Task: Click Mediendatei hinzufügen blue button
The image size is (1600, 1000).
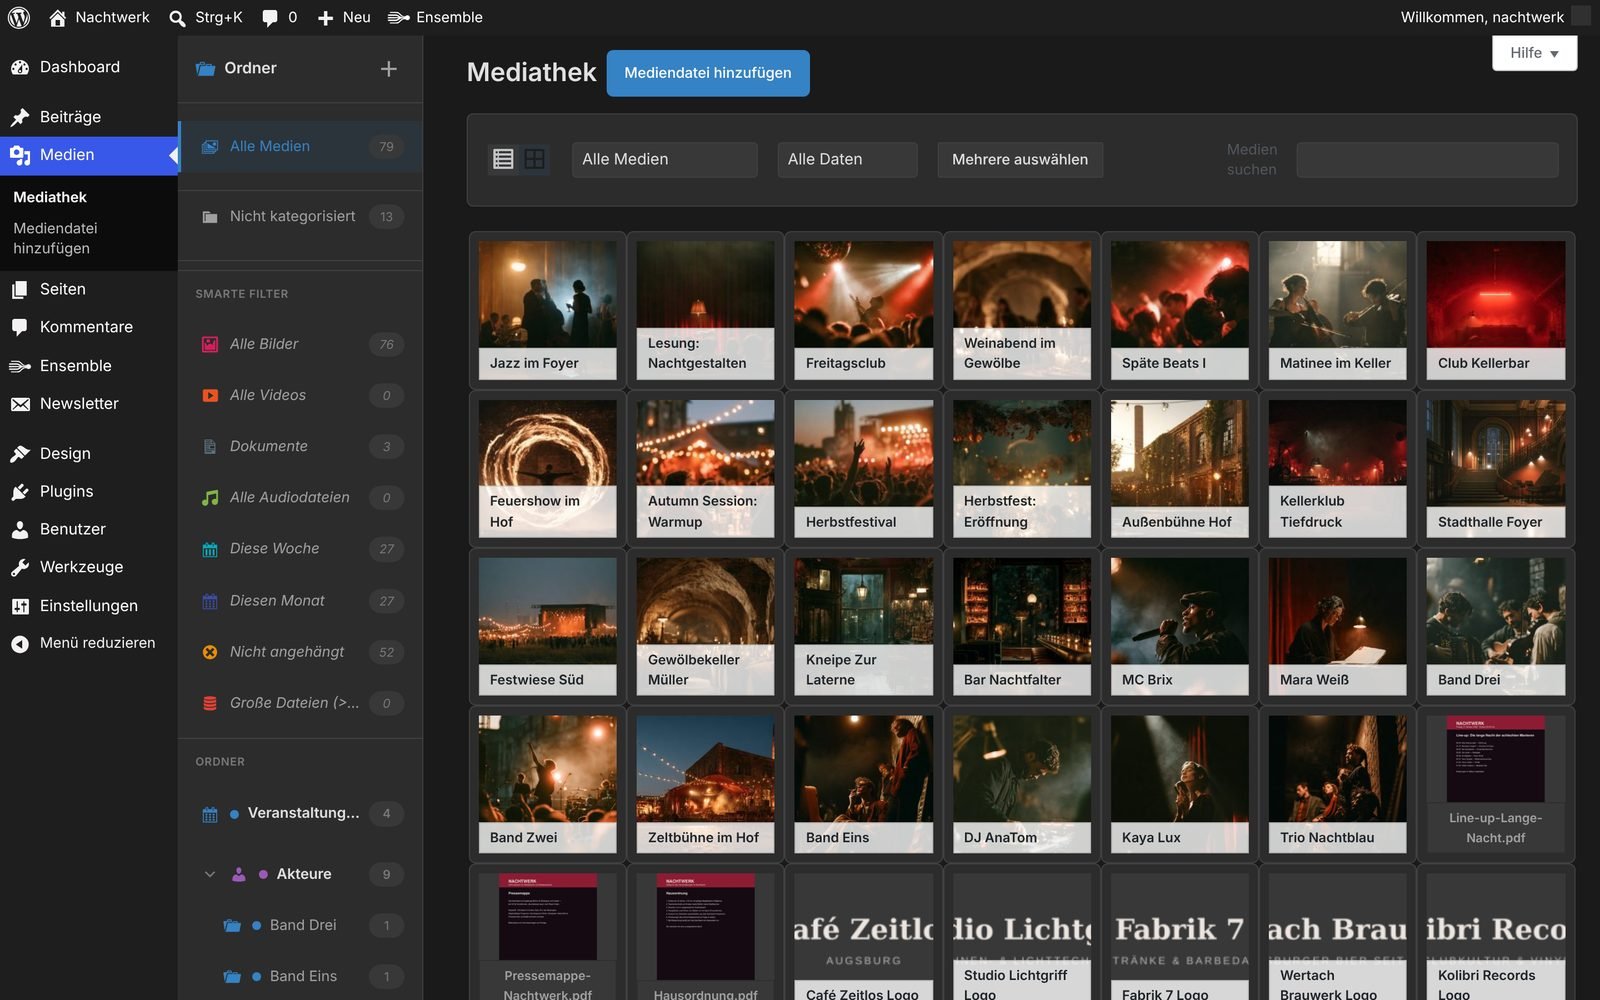Action: [708, 73]
